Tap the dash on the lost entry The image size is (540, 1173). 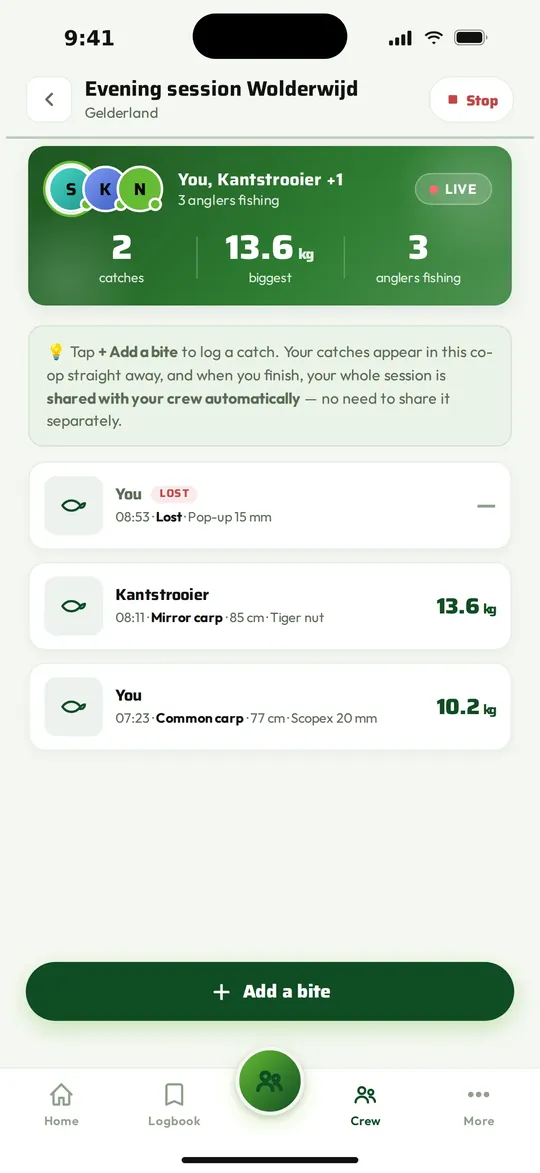pyautogui.click(x=486, y=506)
